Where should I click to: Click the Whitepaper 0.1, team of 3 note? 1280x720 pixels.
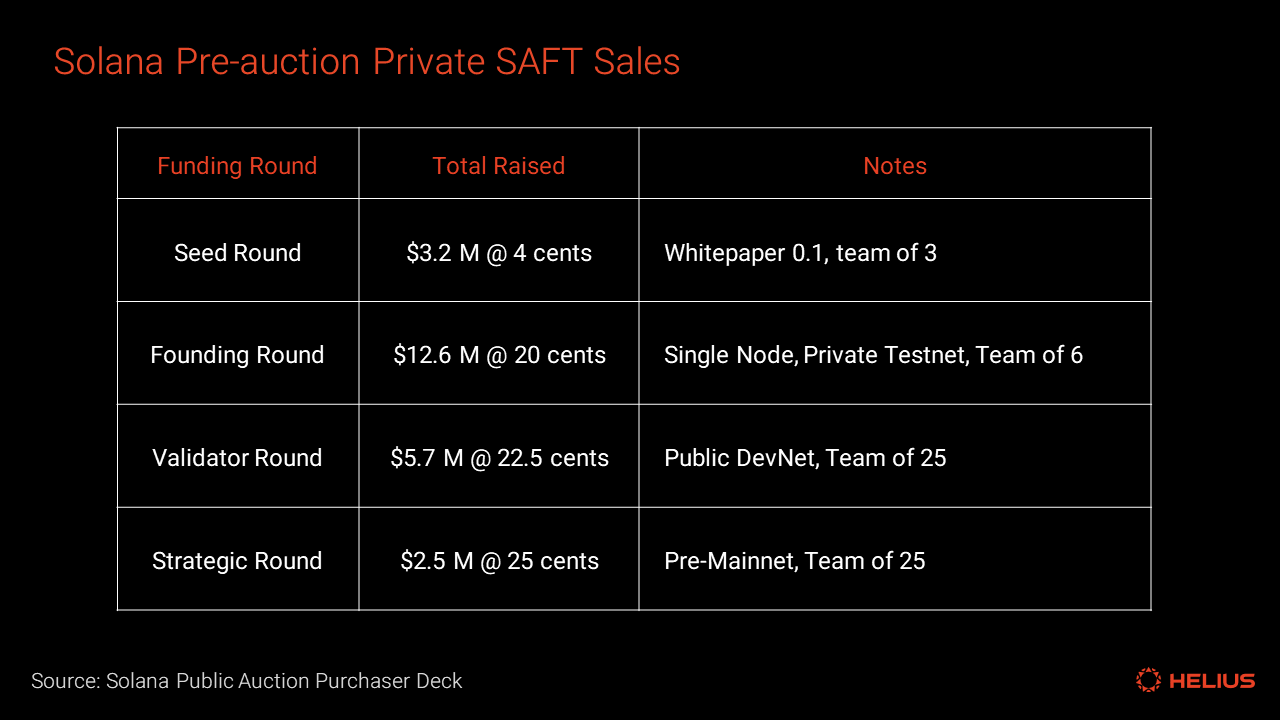[x=800, y=253]
